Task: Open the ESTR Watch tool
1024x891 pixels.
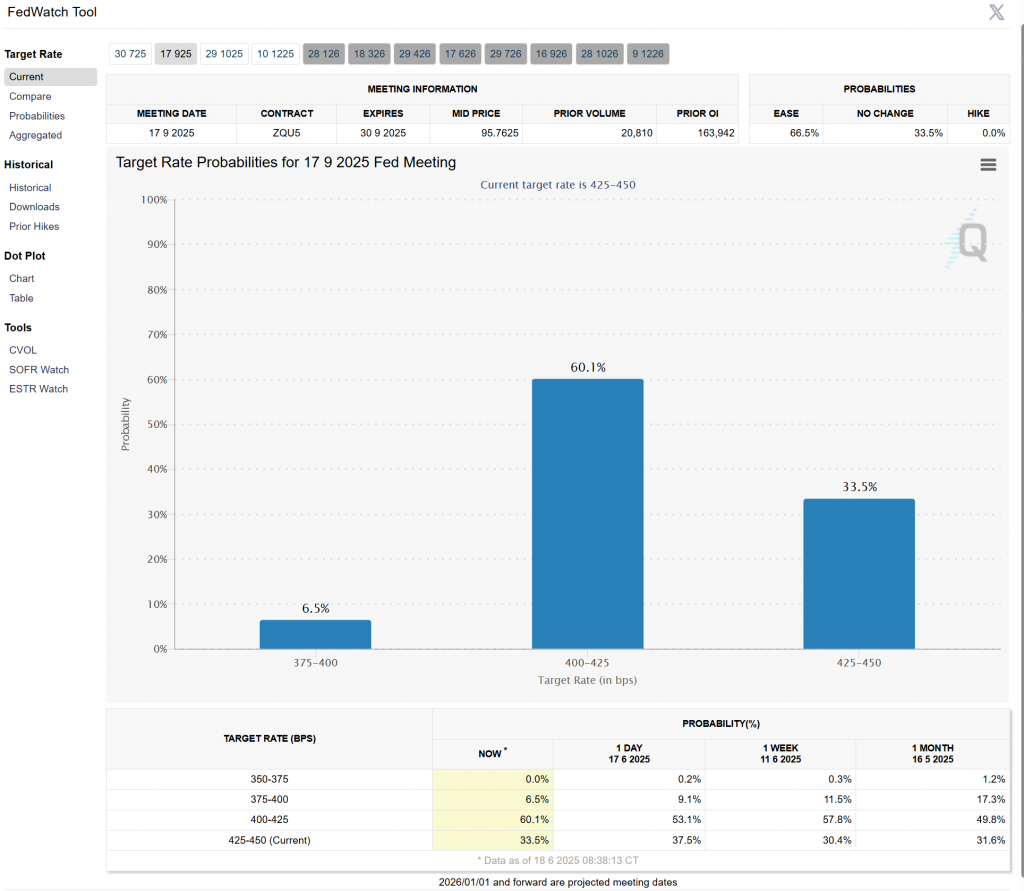Action: (x=38, y=389)
